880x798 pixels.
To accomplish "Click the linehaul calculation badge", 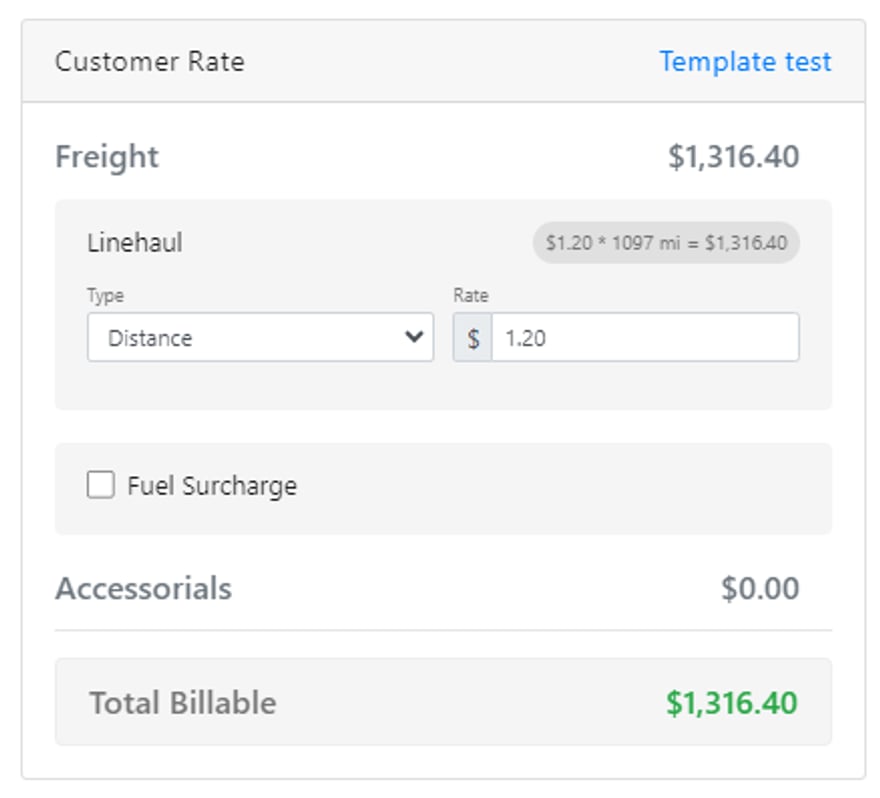I will [666, 243].
